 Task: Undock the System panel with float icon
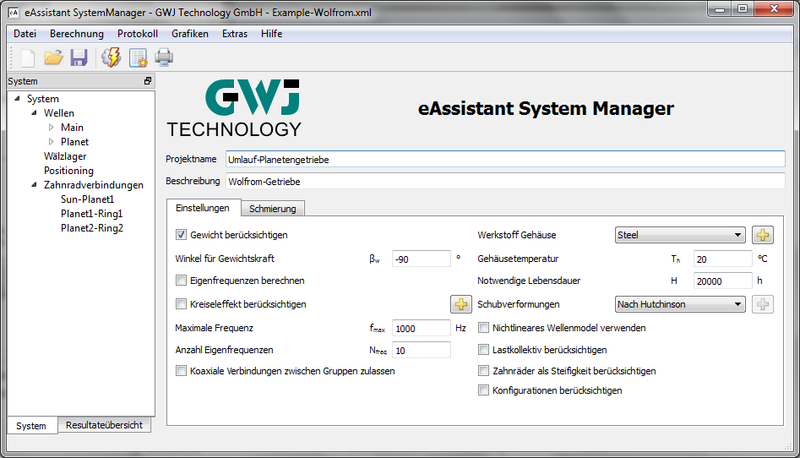click(x=148, y=81)
